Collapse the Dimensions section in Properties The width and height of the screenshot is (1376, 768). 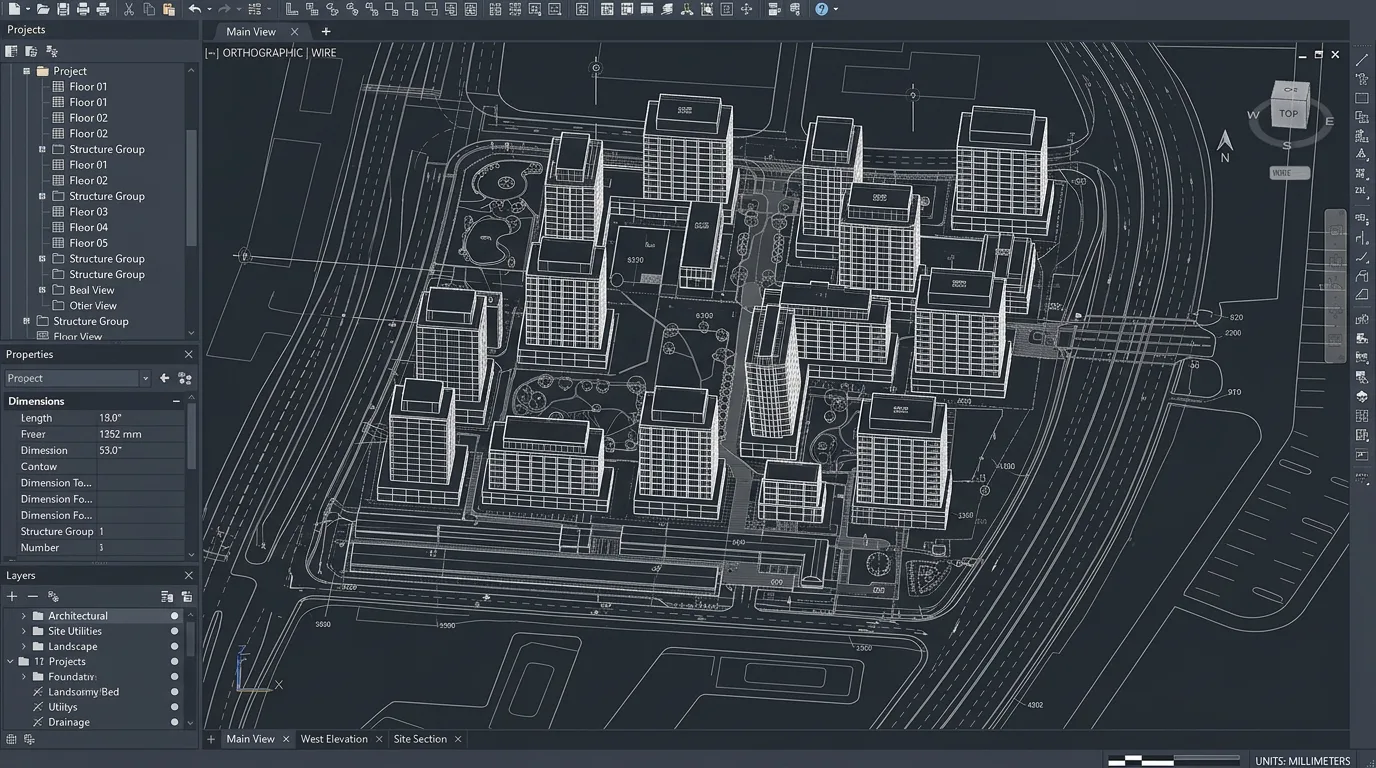pos(176,401)
